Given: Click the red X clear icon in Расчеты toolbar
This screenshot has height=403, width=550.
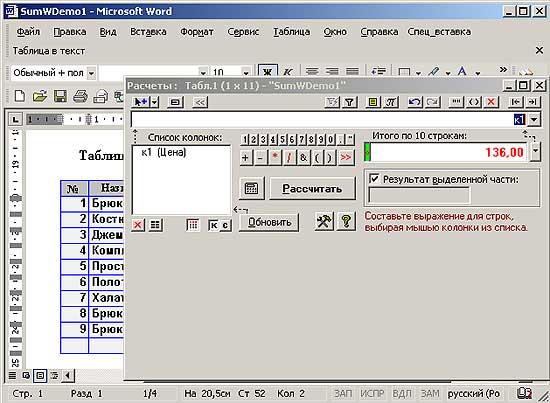Looking at the screenshot, I should (491, 102).
